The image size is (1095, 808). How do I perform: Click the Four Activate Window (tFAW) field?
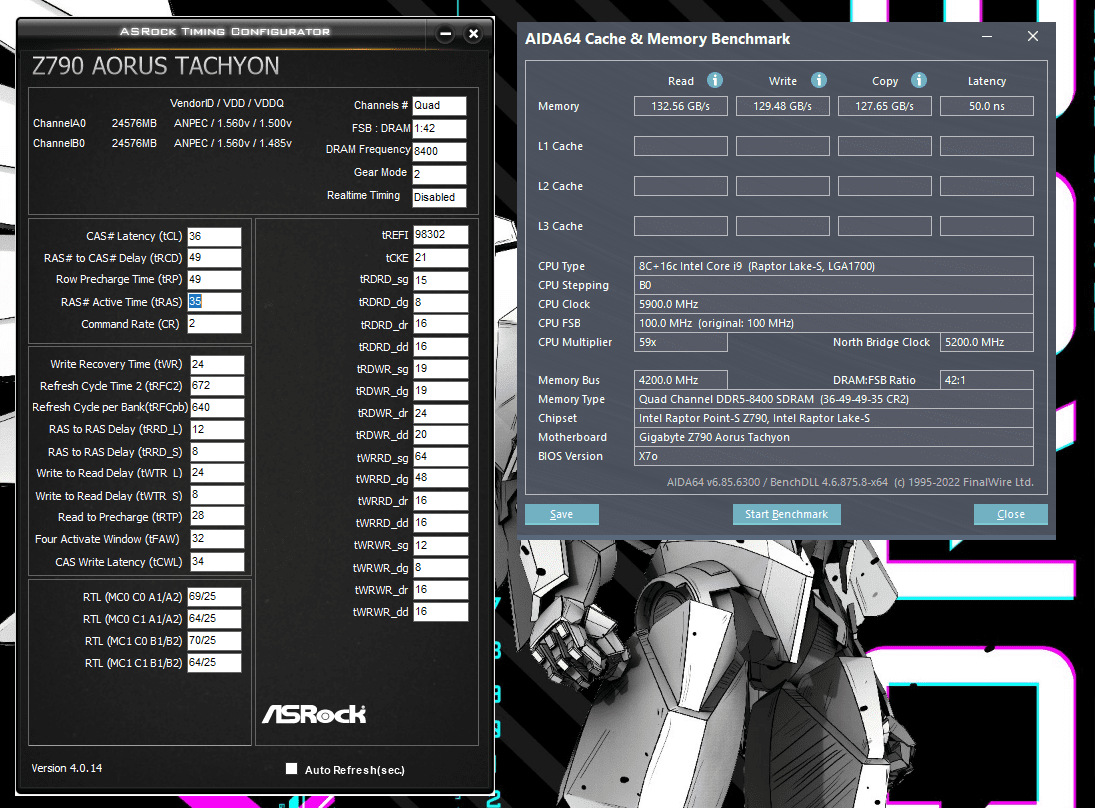(x=217, y=539)
